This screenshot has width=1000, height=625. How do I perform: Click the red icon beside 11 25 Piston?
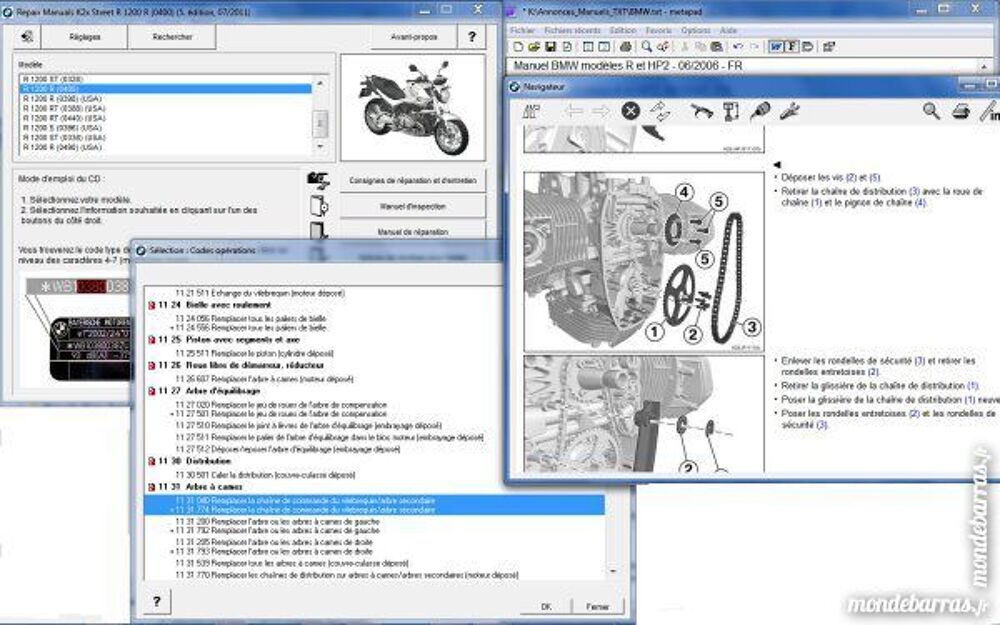(152, 340)
